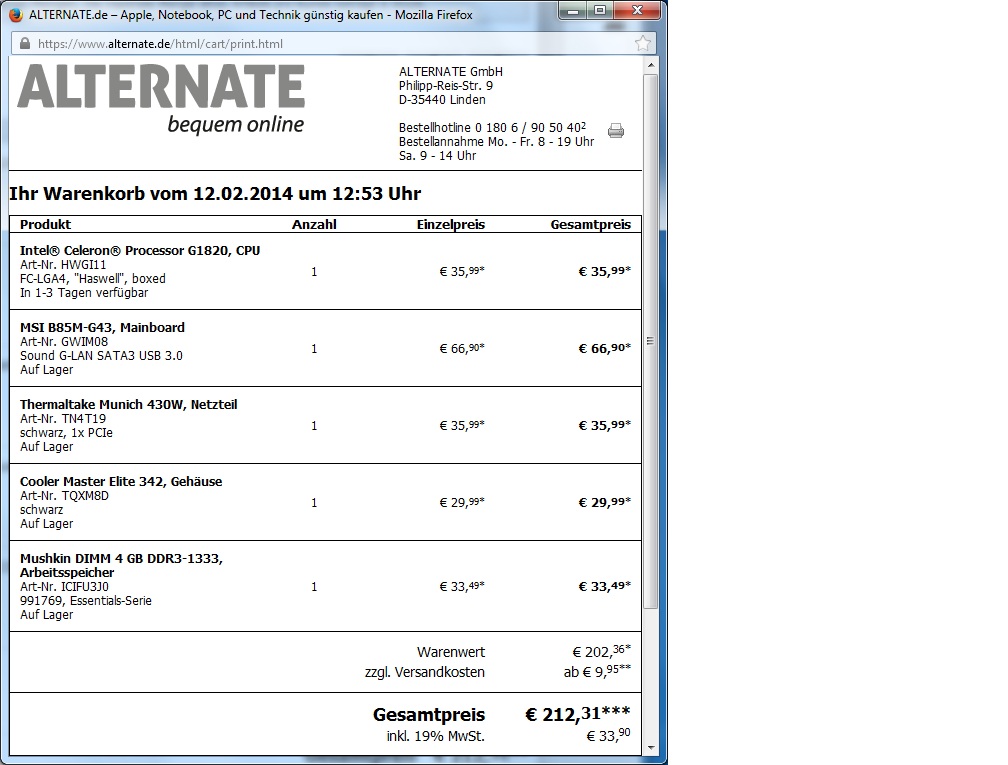Click the MwSt. amount € 33,90
Screen dimensions: 1008x765
(x=608, y=735)
